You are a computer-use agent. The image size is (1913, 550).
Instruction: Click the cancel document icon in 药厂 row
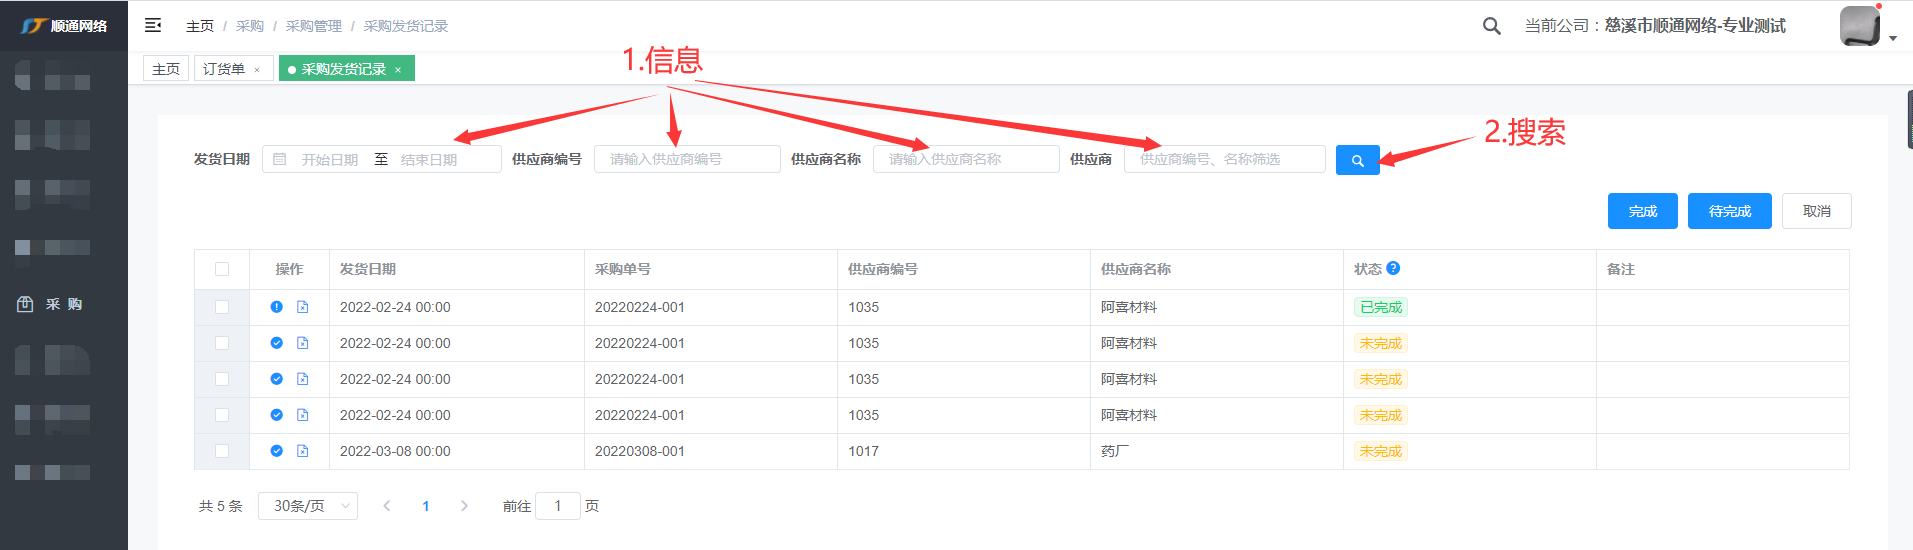click(x=302, y=451)
